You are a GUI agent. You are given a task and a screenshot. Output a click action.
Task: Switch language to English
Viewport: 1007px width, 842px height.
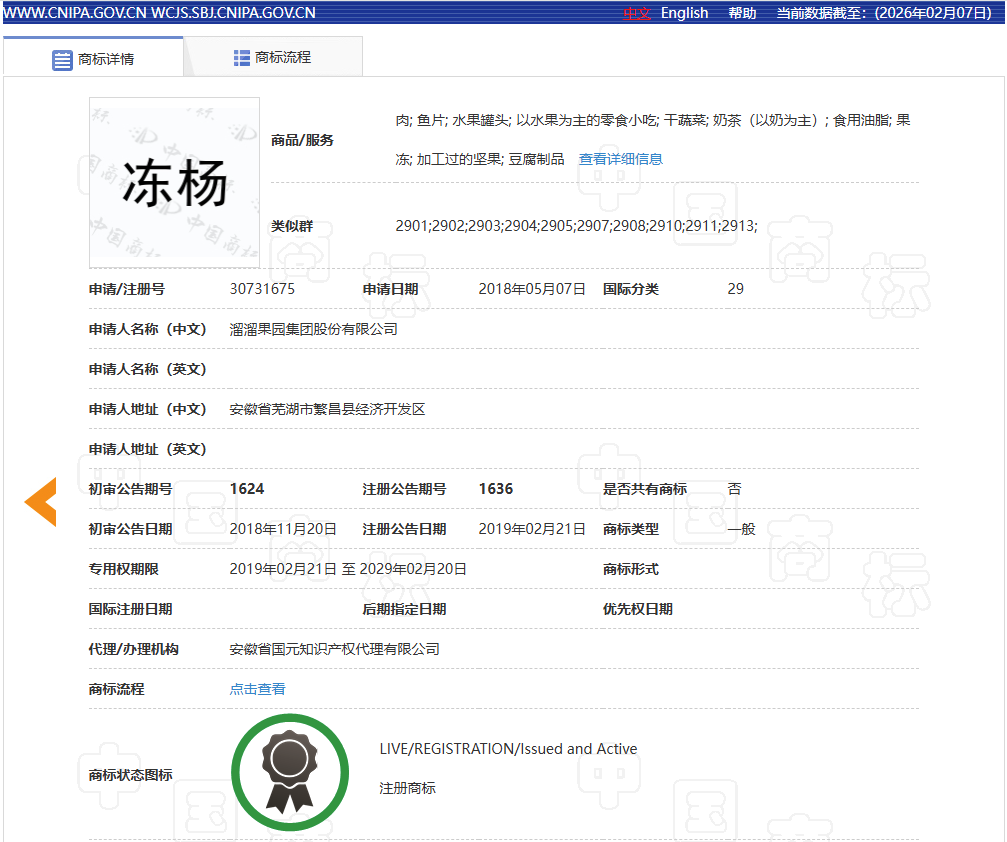(684, 13)
